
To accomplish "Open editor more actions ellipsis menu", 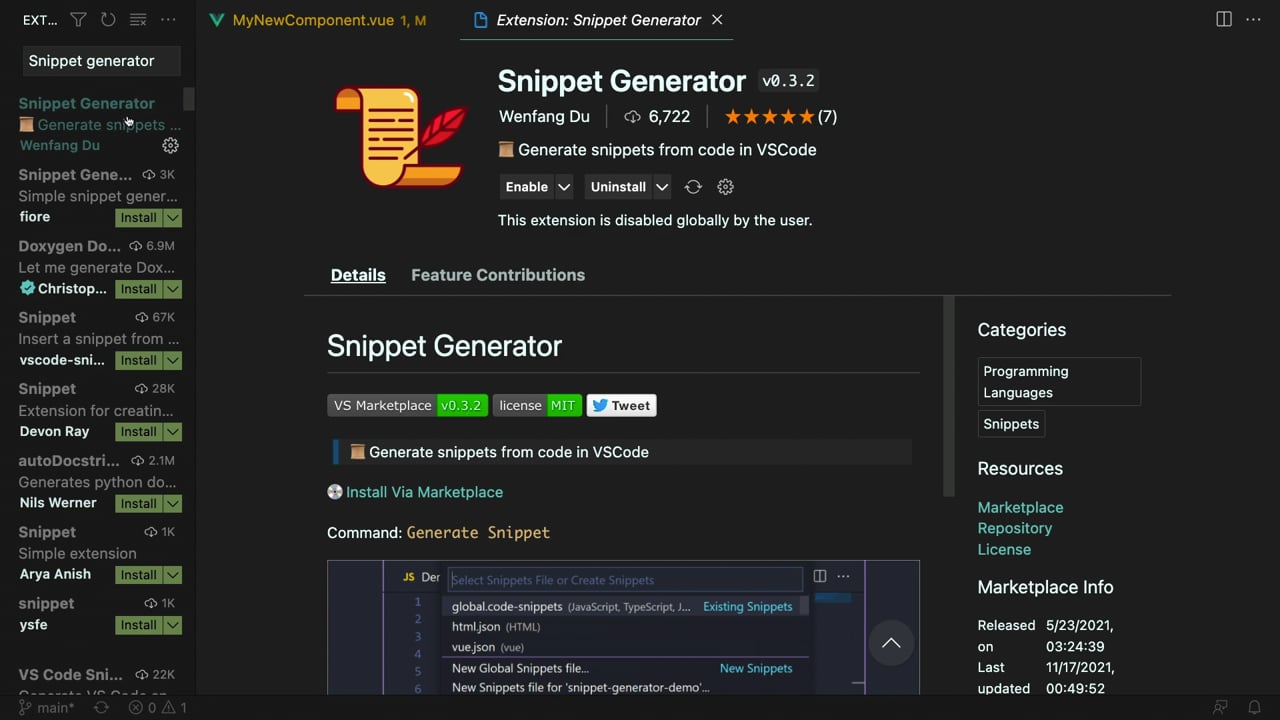I will click(x=1254, y=20).
